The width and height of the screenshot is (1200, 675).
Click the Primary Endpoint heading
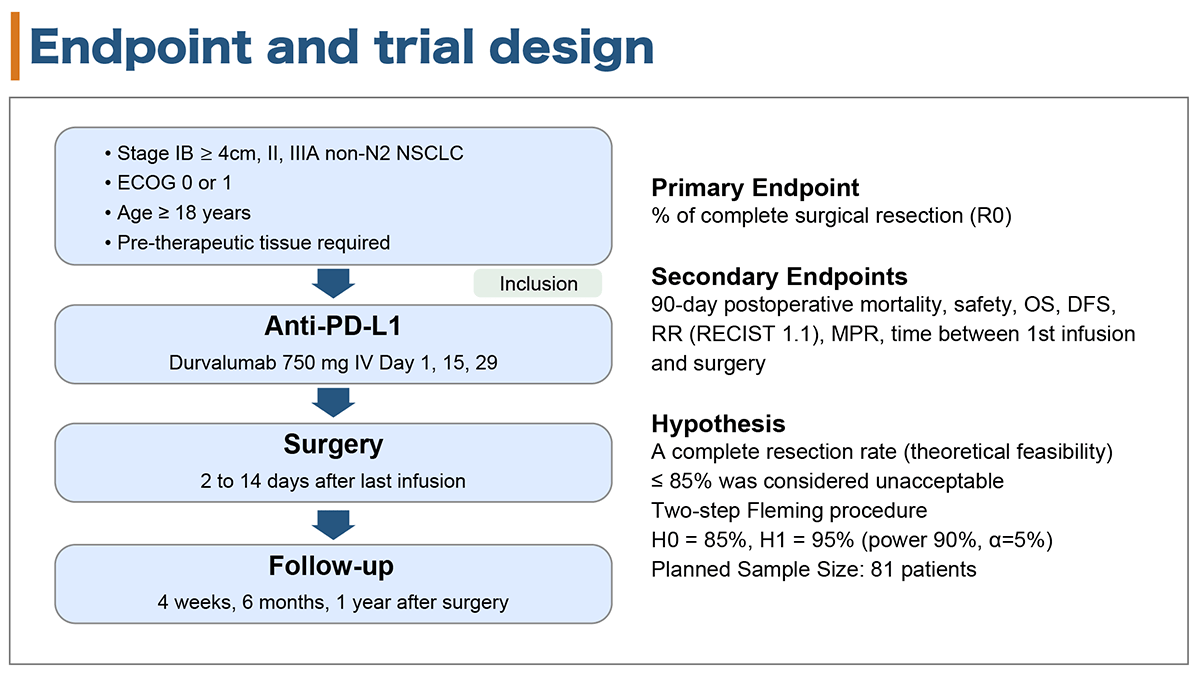point(755,187)
